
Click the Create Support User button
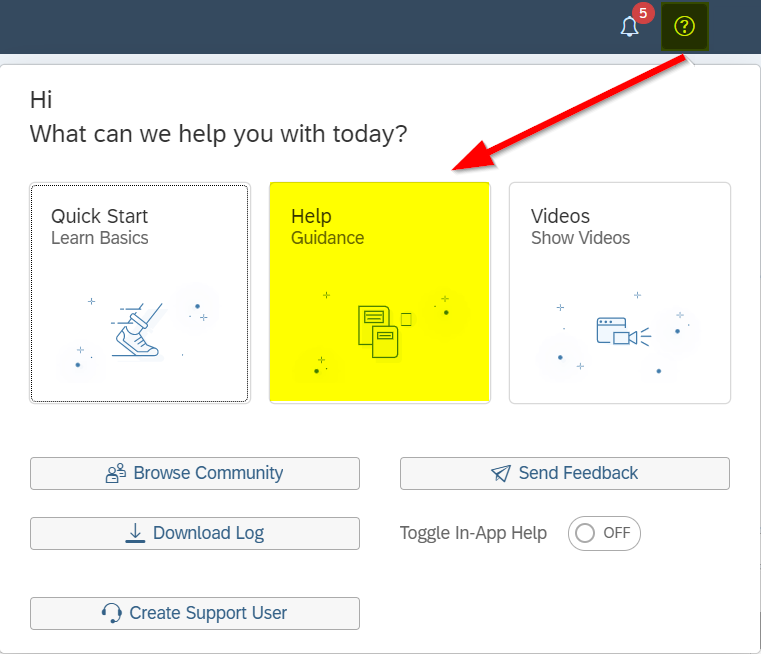195,613
